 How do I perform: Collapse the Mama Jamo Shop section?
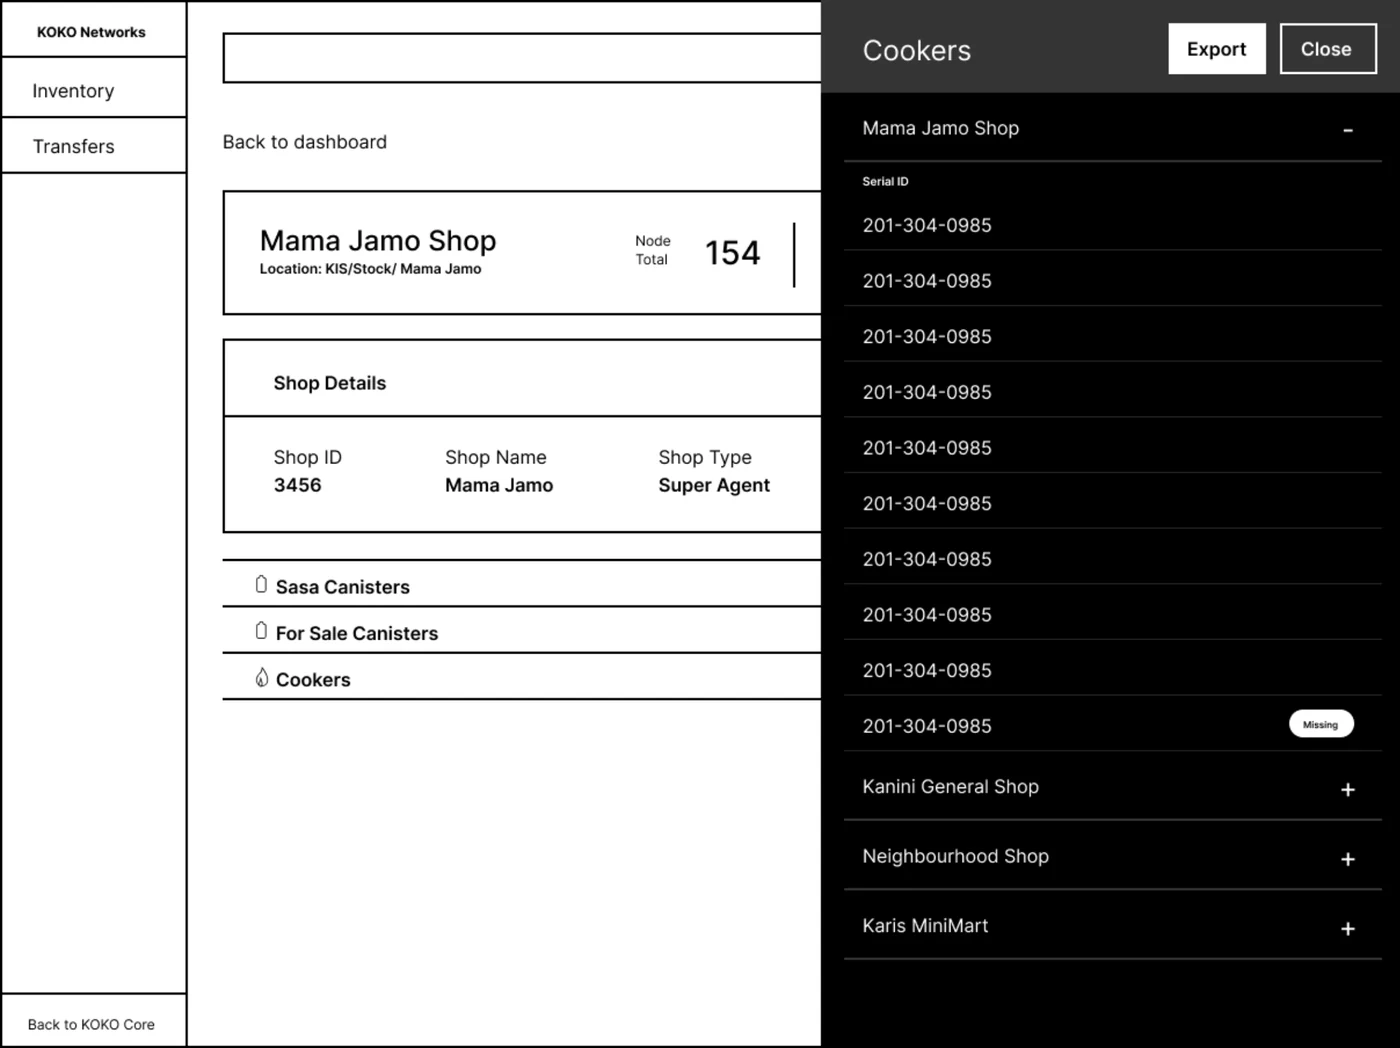click(x=1348, y=130)
